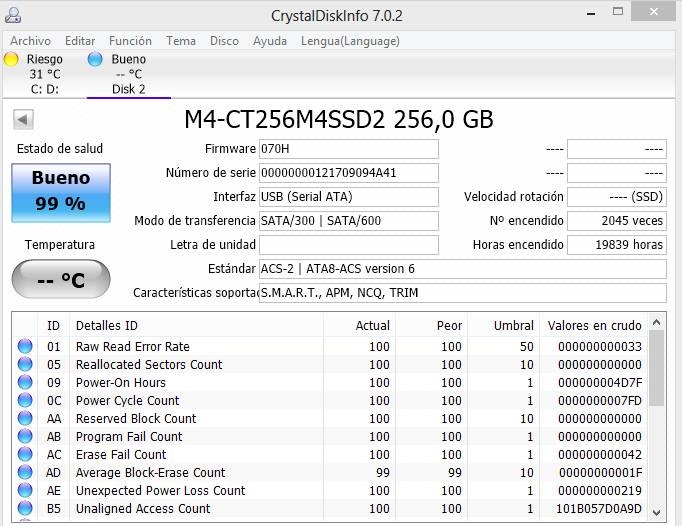
Task: Click raw value 000000004D7F
Action: pos(600,382)
